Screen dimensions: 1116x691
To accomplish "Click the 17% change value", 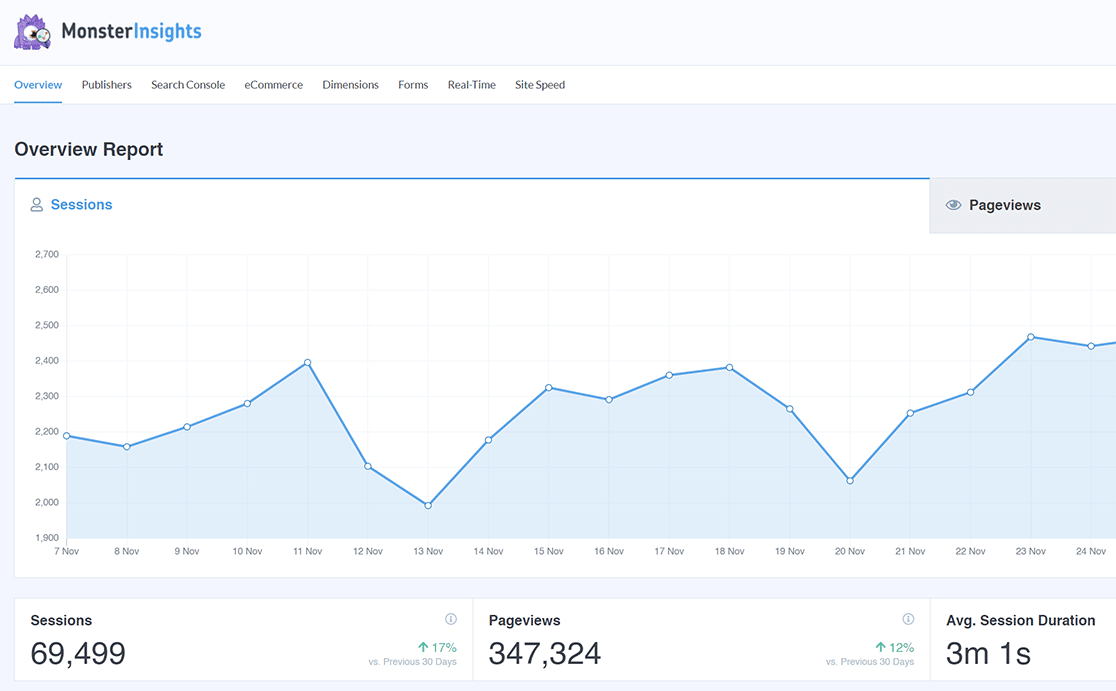I will click(x=444, y=648).
